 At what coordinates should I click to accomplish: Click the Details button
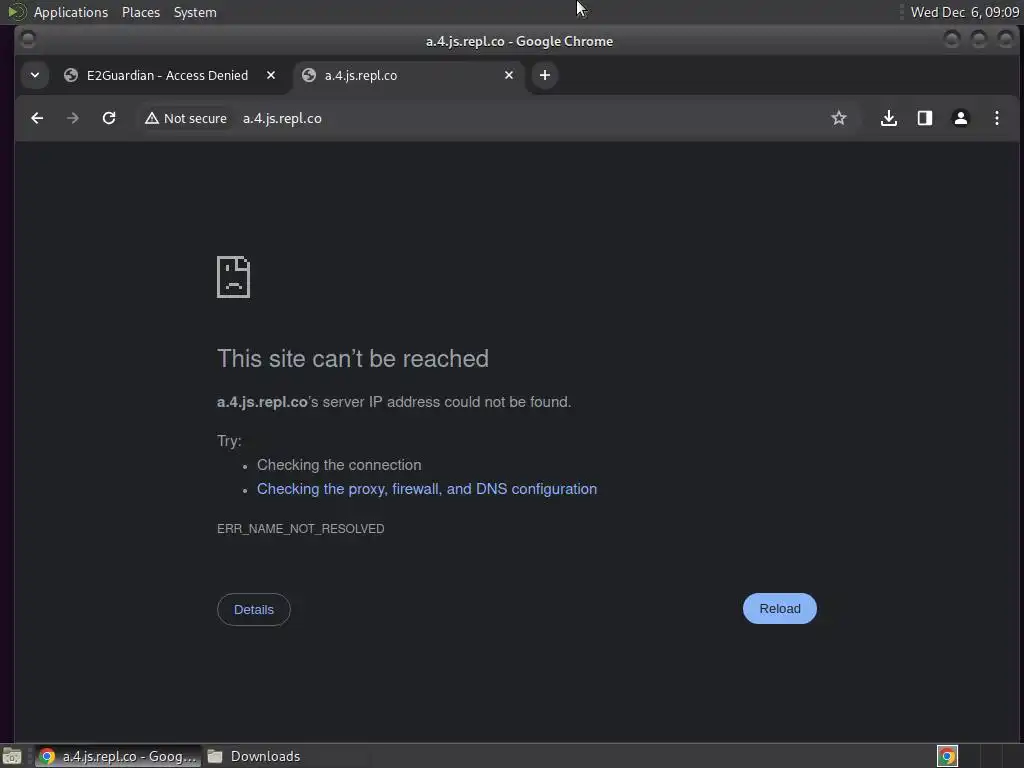pos(253,609)
